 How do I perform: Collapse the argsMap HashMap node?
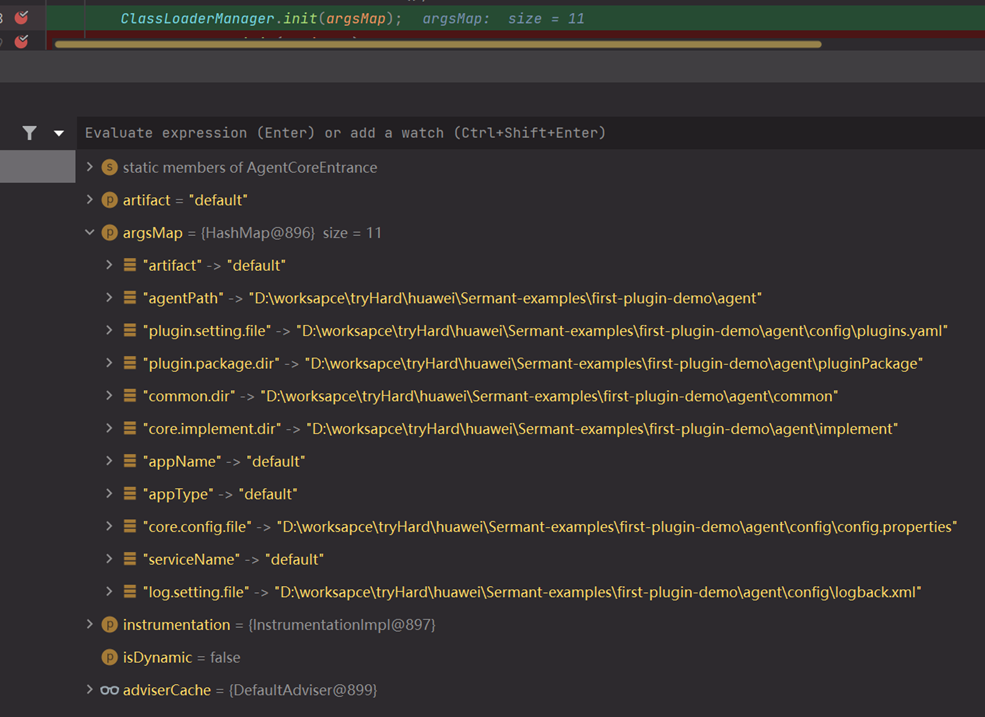(x=90, y=233)
